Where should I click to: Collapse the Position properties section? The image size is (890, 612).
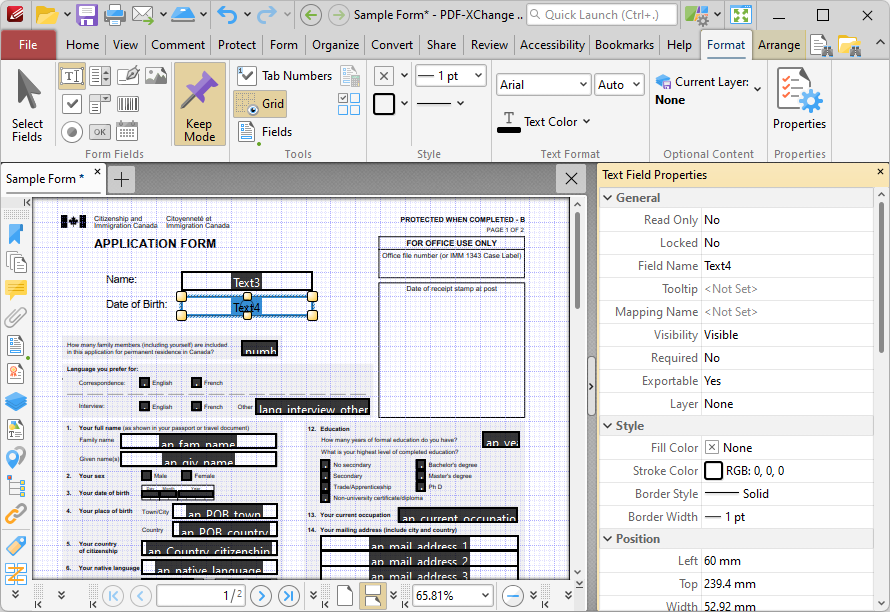pyautogui.click(x=608, y=539)
